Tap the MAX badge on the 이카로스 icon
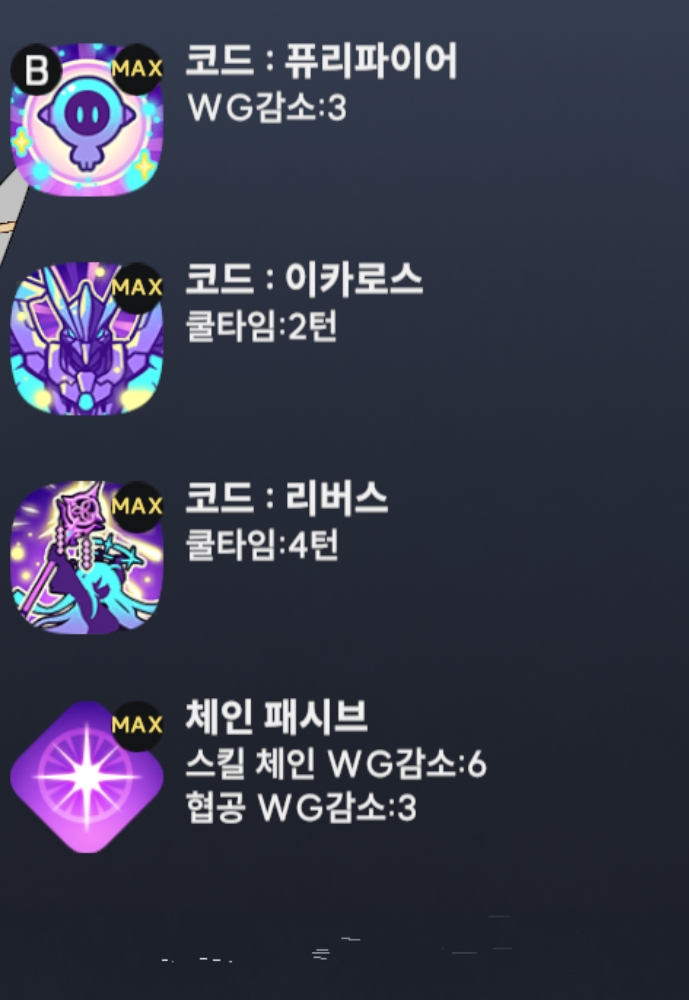Viewport: 689px width, 1000px height. [x=137, y=288]
